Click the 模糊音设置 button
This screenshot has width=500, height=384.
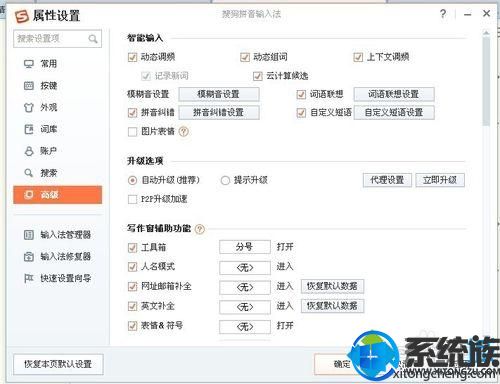pos(219,94)
